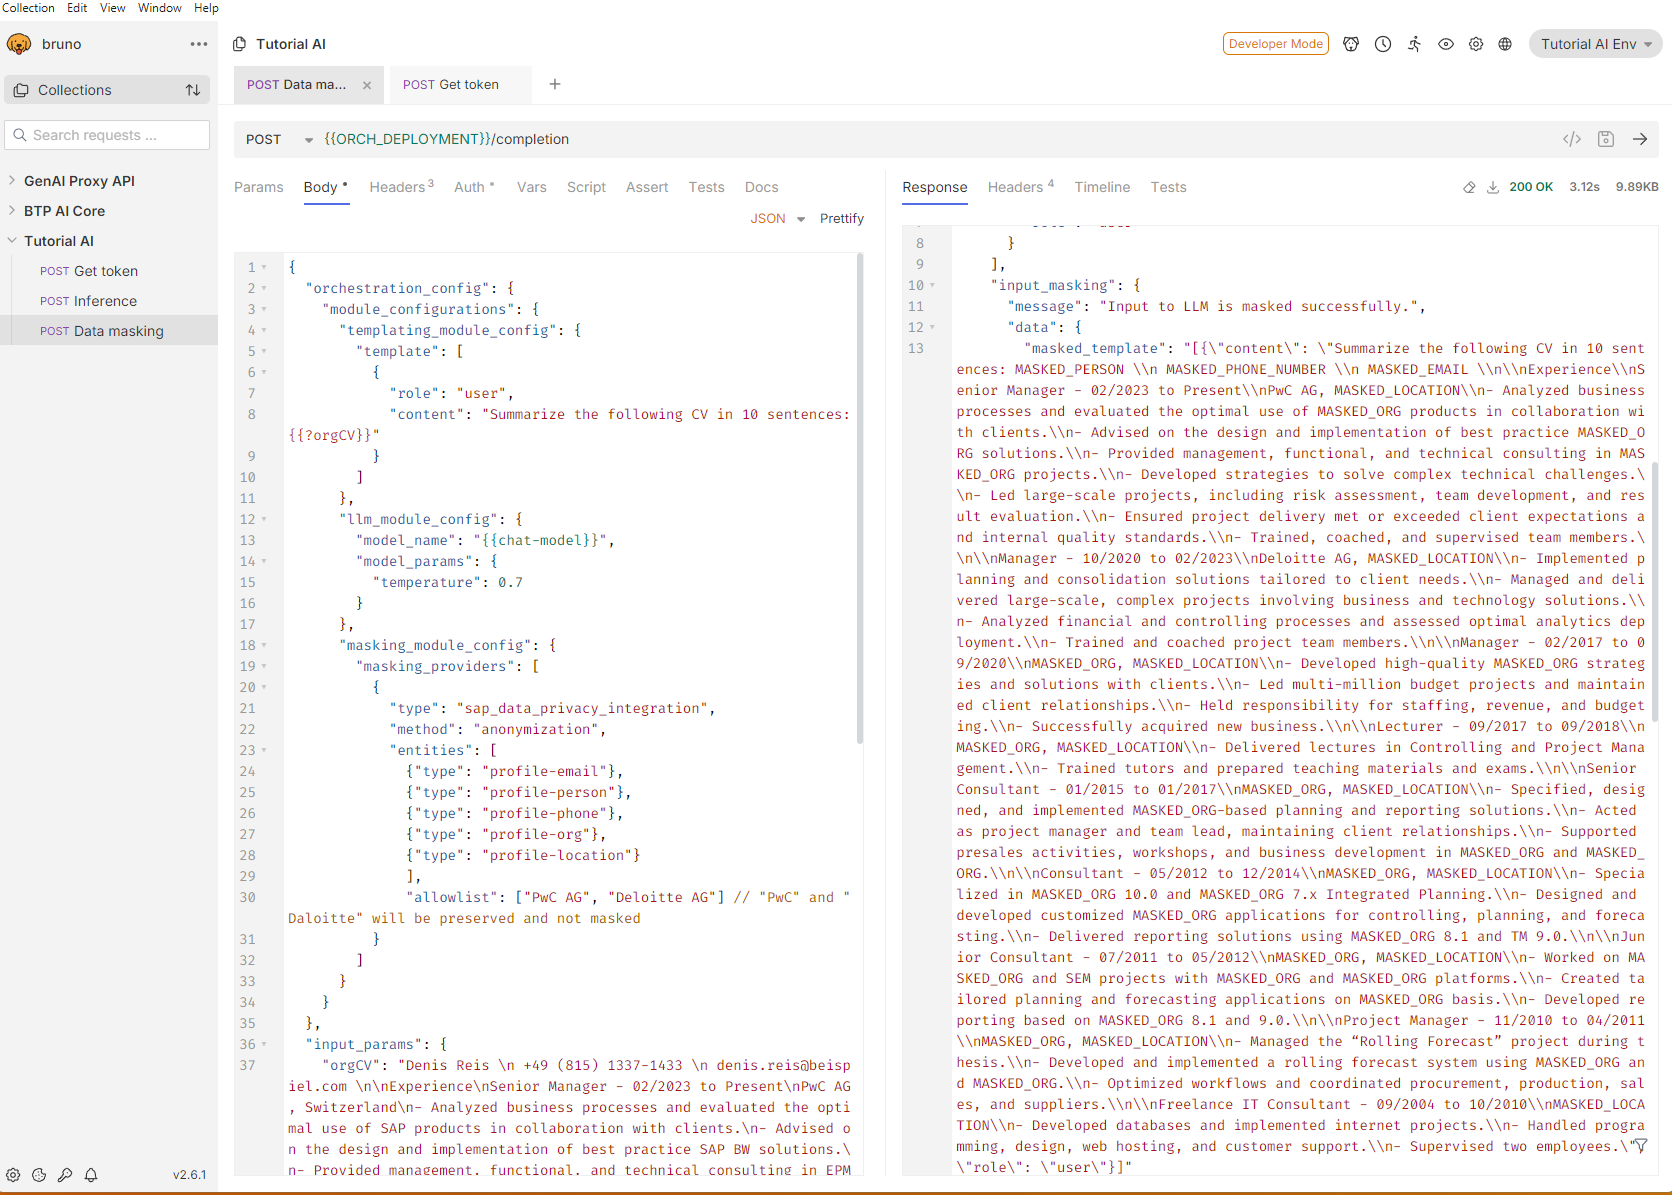Fold input_masking at response line 10
This screenshot has height=1195, width=1672.
point(932,285)
